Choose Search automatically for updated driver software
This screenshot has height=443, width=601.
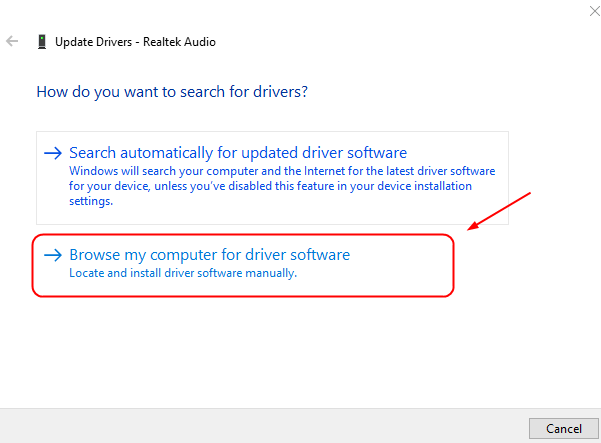coord(238,153)
